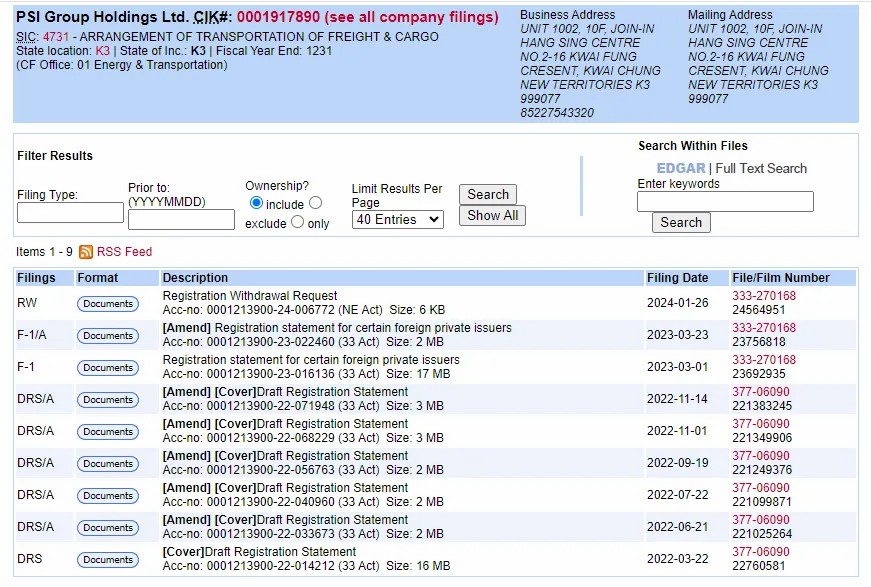871x587 pixels.
Task: Click CF Office 01 Energy & Transportation text
Action: click(122, 65)
